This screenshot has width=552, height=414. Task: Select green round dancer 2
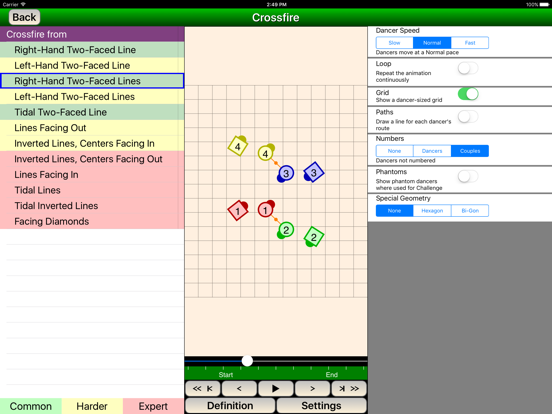pos(286,230)
